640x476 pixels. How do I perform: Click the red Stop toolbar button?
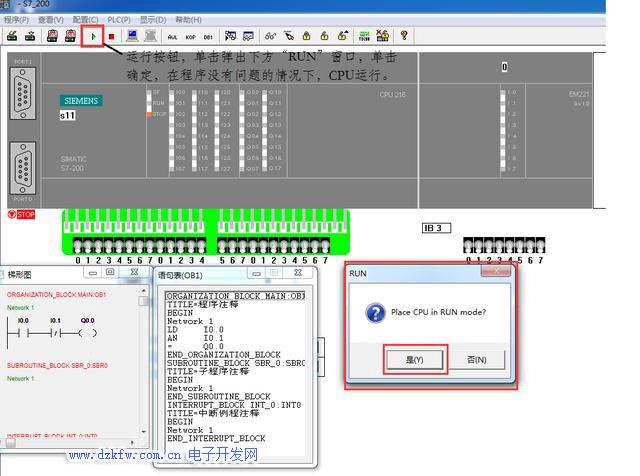point(111,36)
